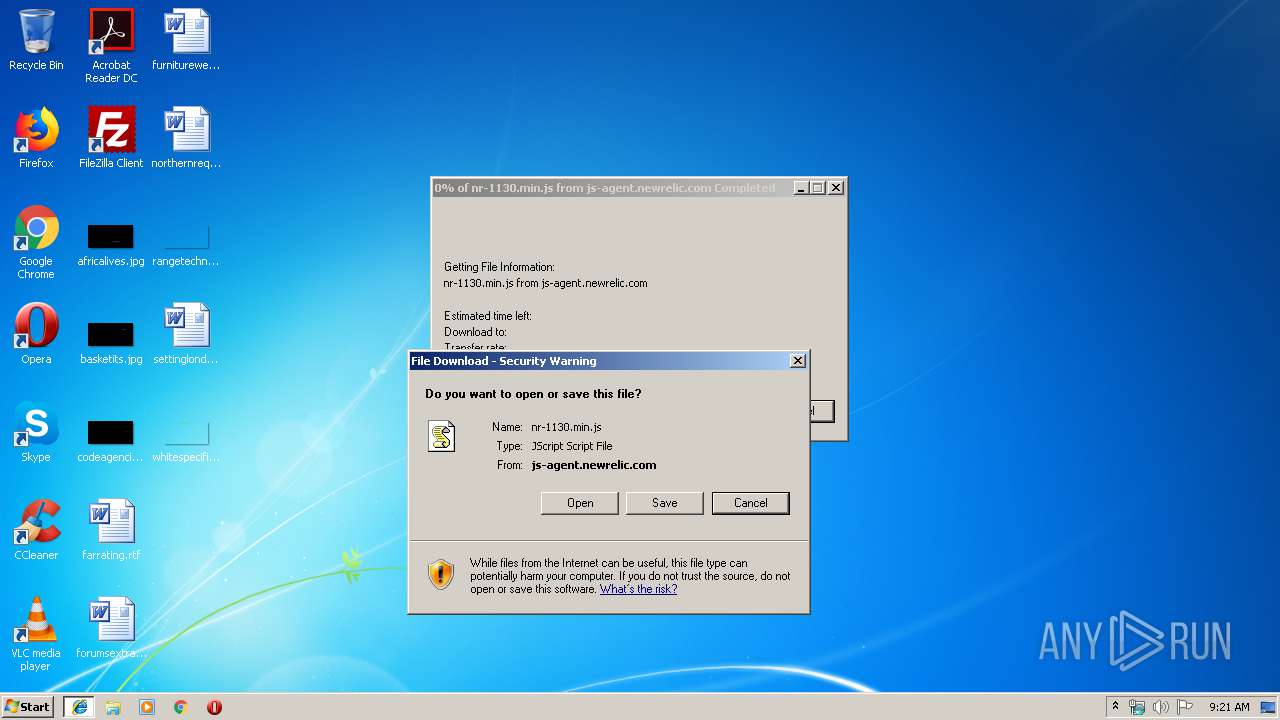Select africalives.jpg image file
The width and height of the screenshot is (1280, 720).
point(111,246)
